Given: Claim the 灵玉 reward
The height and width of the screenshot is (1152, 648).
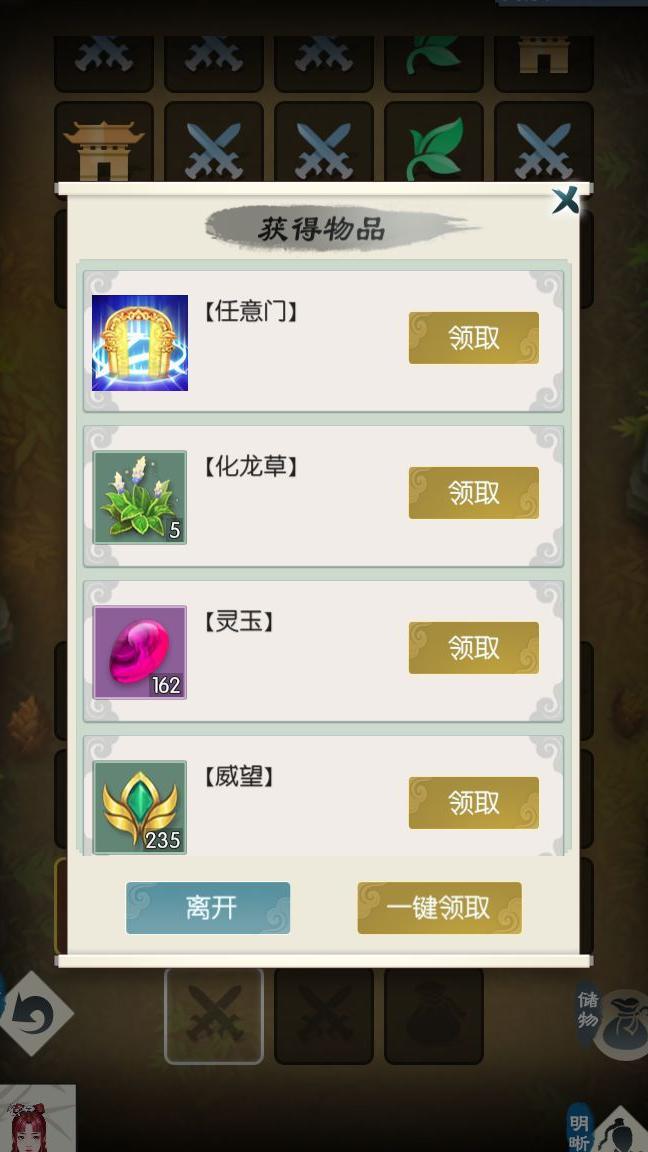Looking at the screenshot, I should click(473, 648).
